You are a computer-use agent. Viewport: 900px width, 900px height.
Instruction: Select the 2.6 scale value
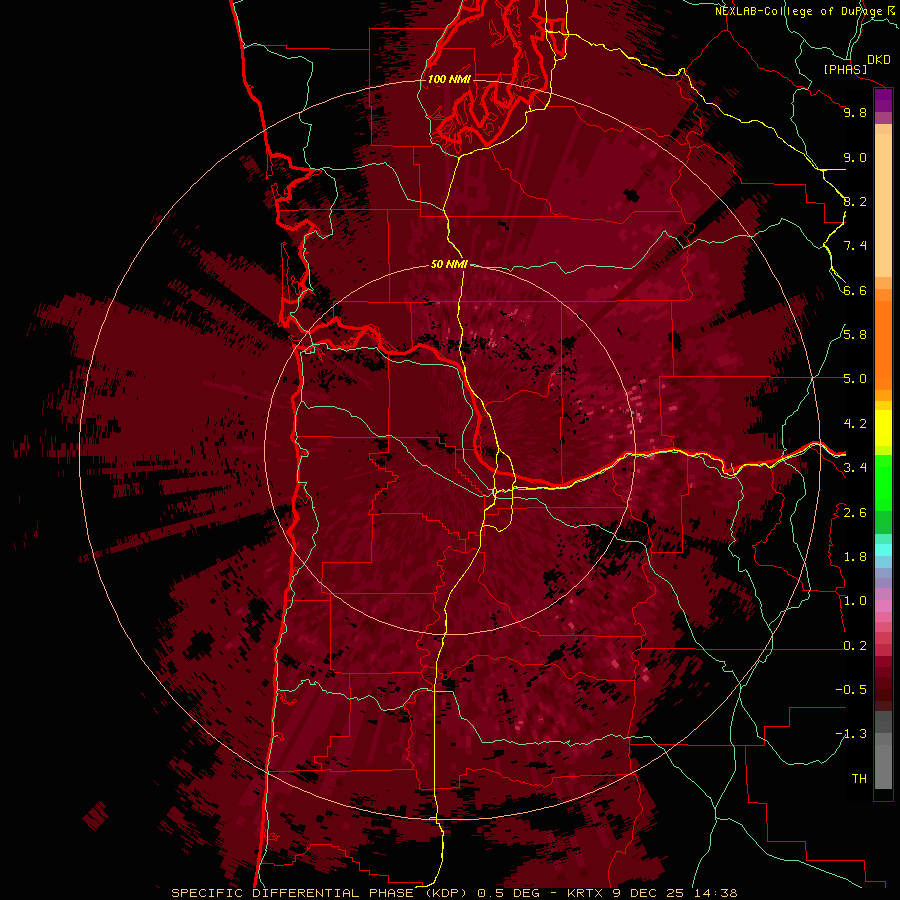(x=855, y=513)
